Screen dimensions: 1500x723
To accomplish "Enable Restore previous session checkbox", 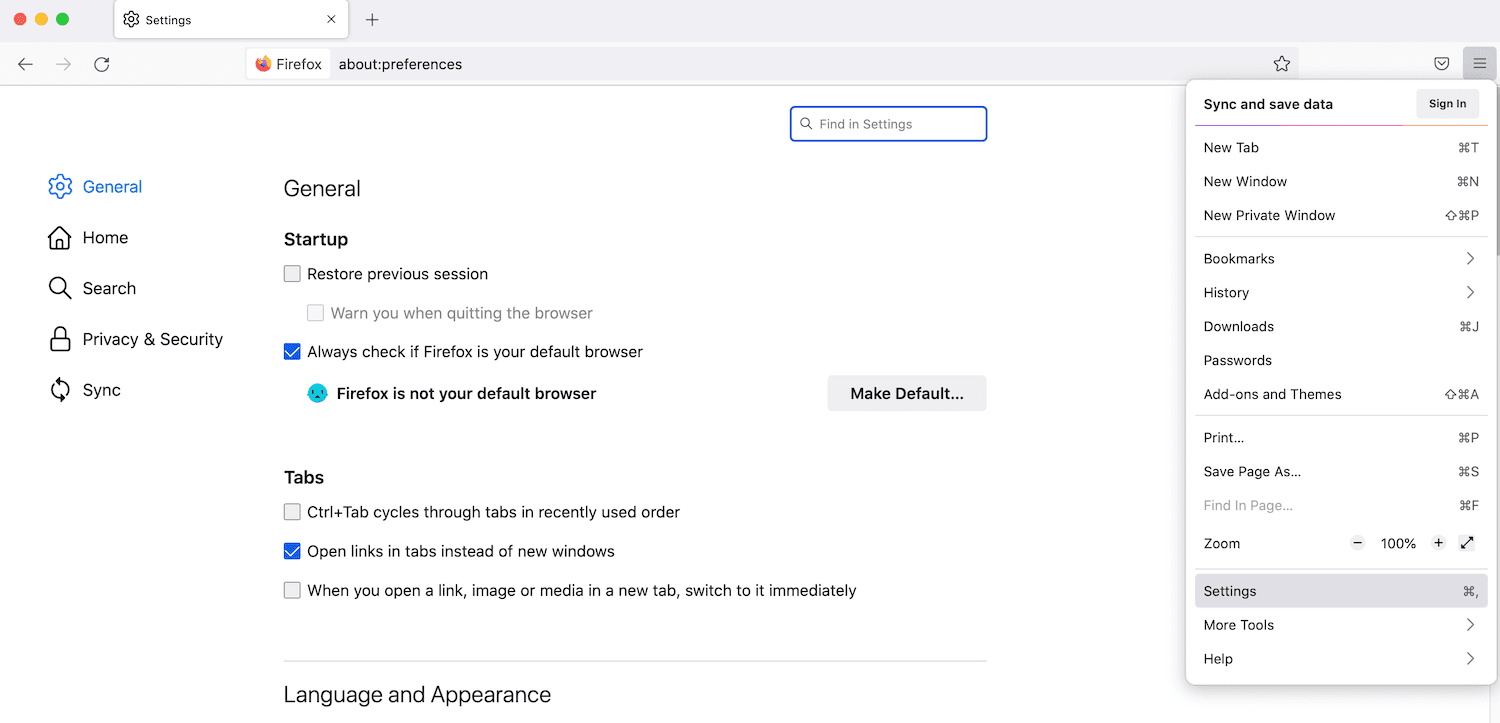I will click(292, 274).
